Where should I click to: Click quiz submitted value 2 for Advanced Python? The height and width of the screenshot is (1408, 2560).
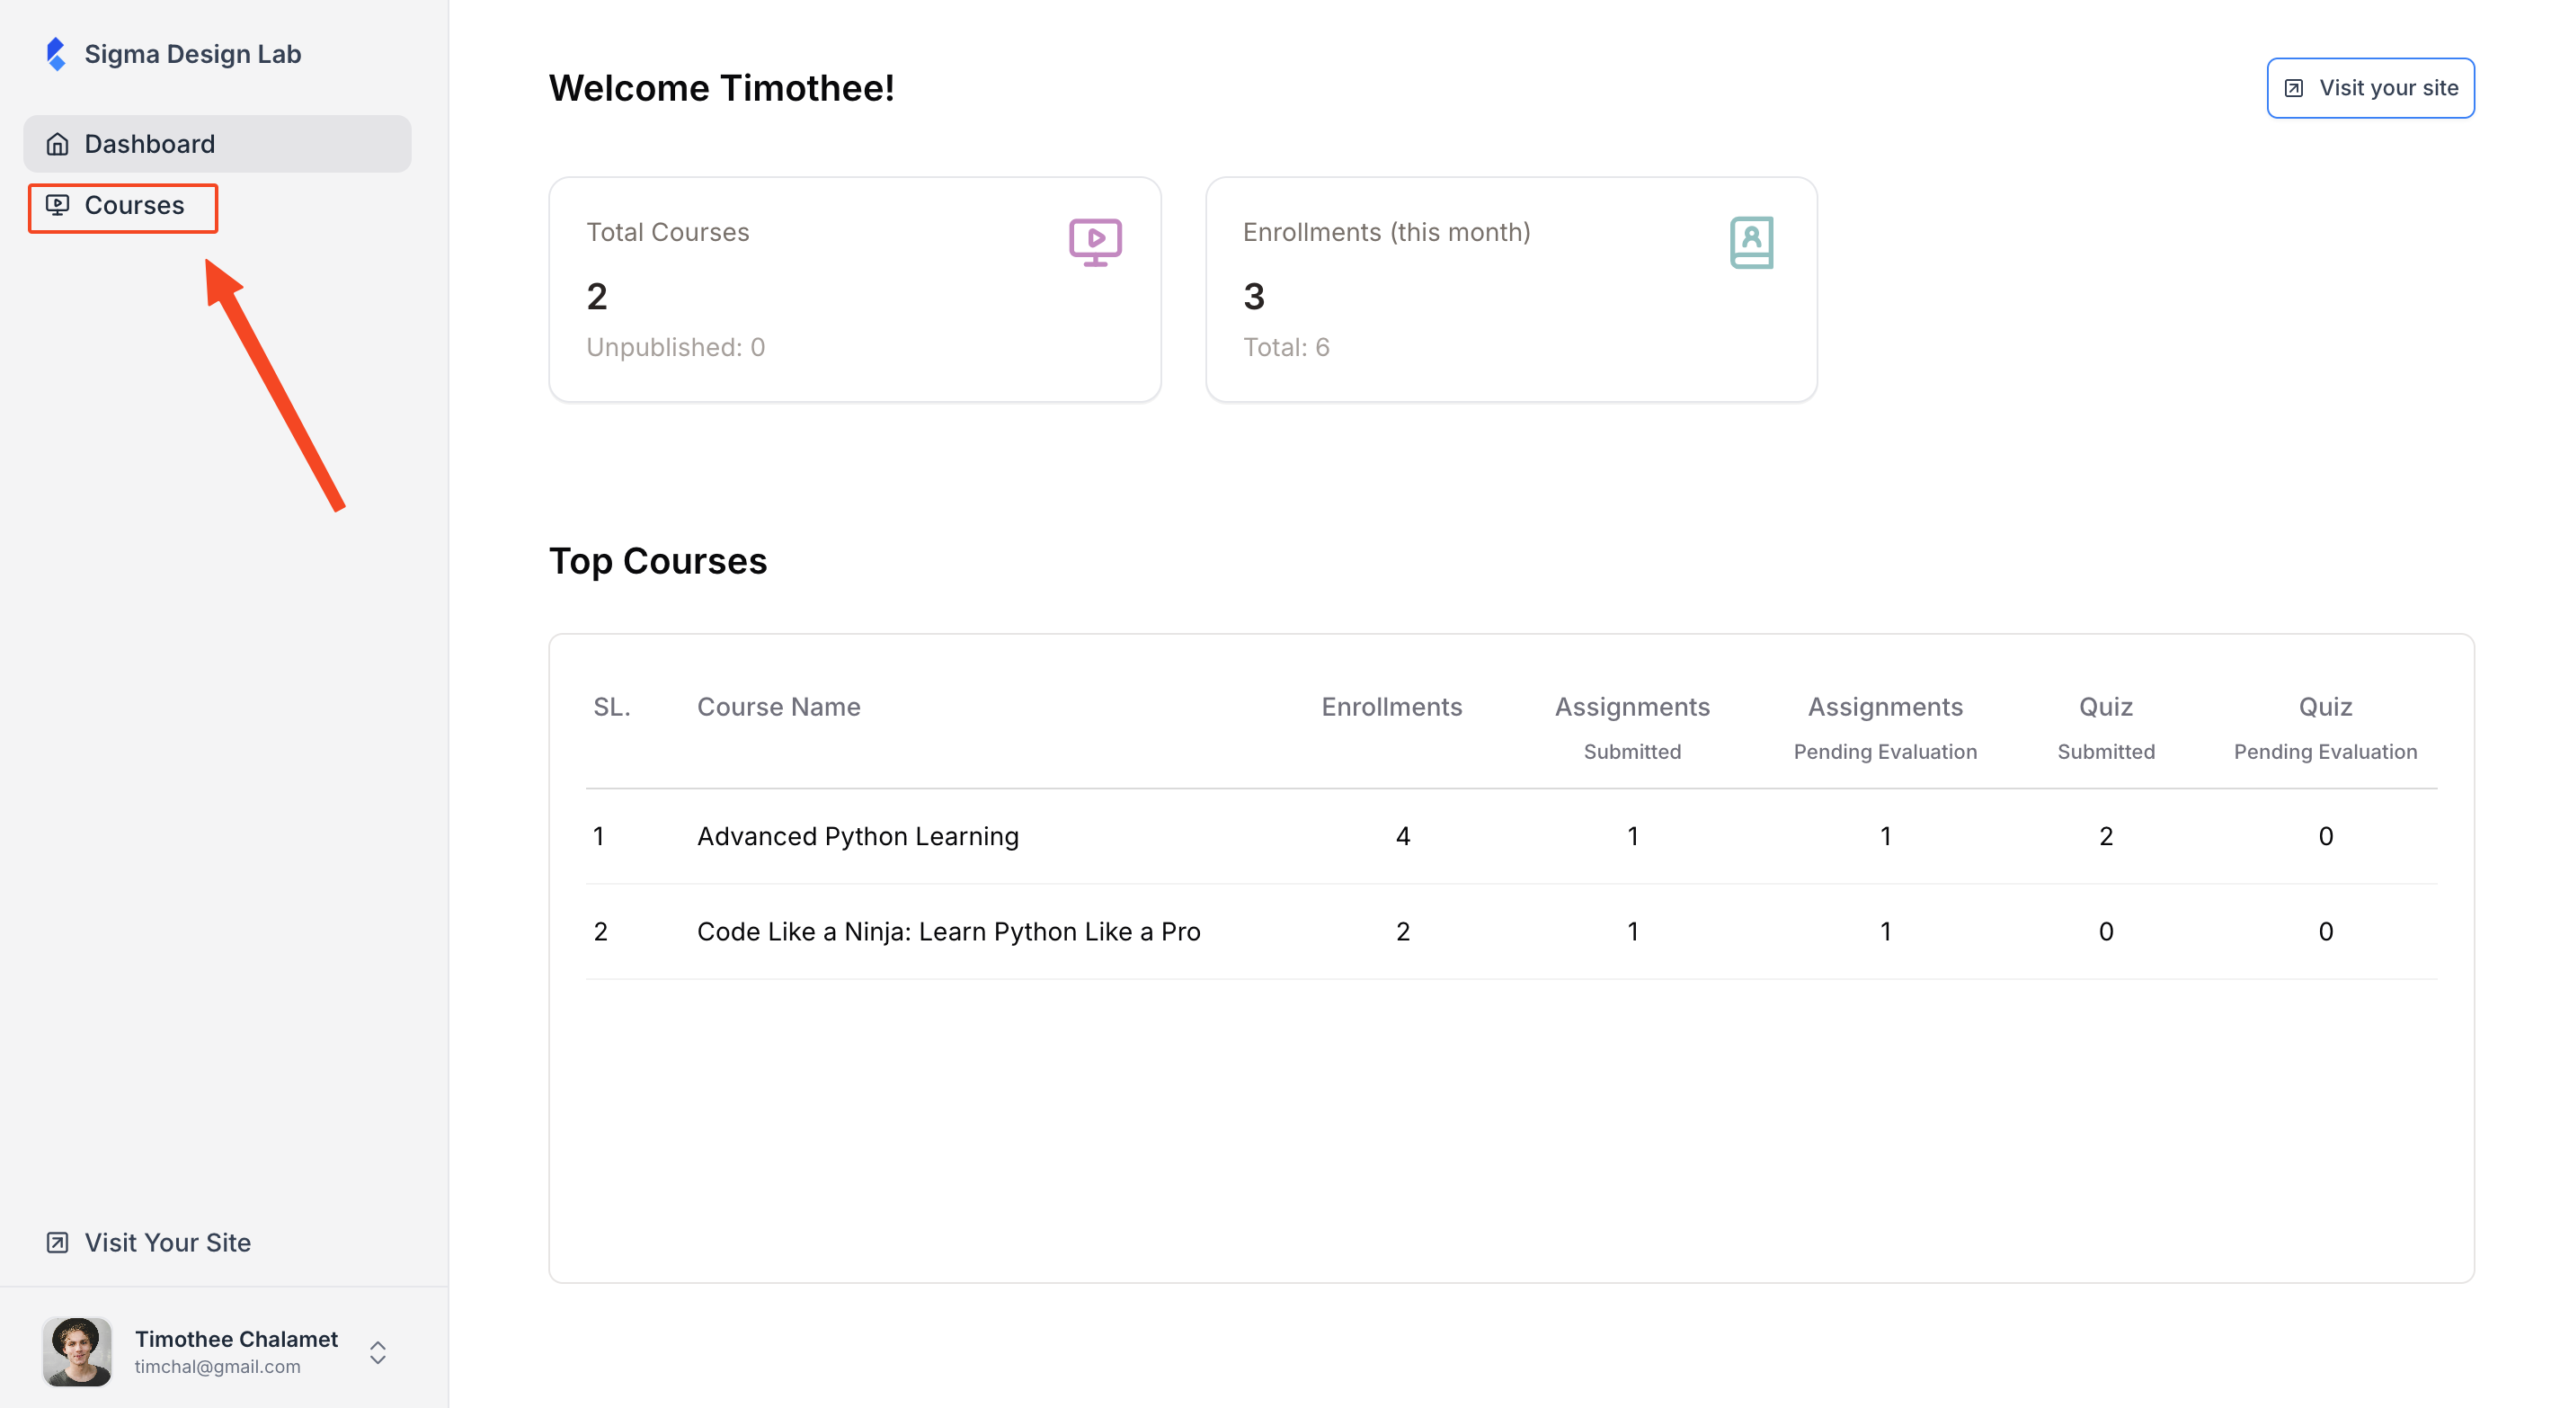click(x=2105, y=836)
